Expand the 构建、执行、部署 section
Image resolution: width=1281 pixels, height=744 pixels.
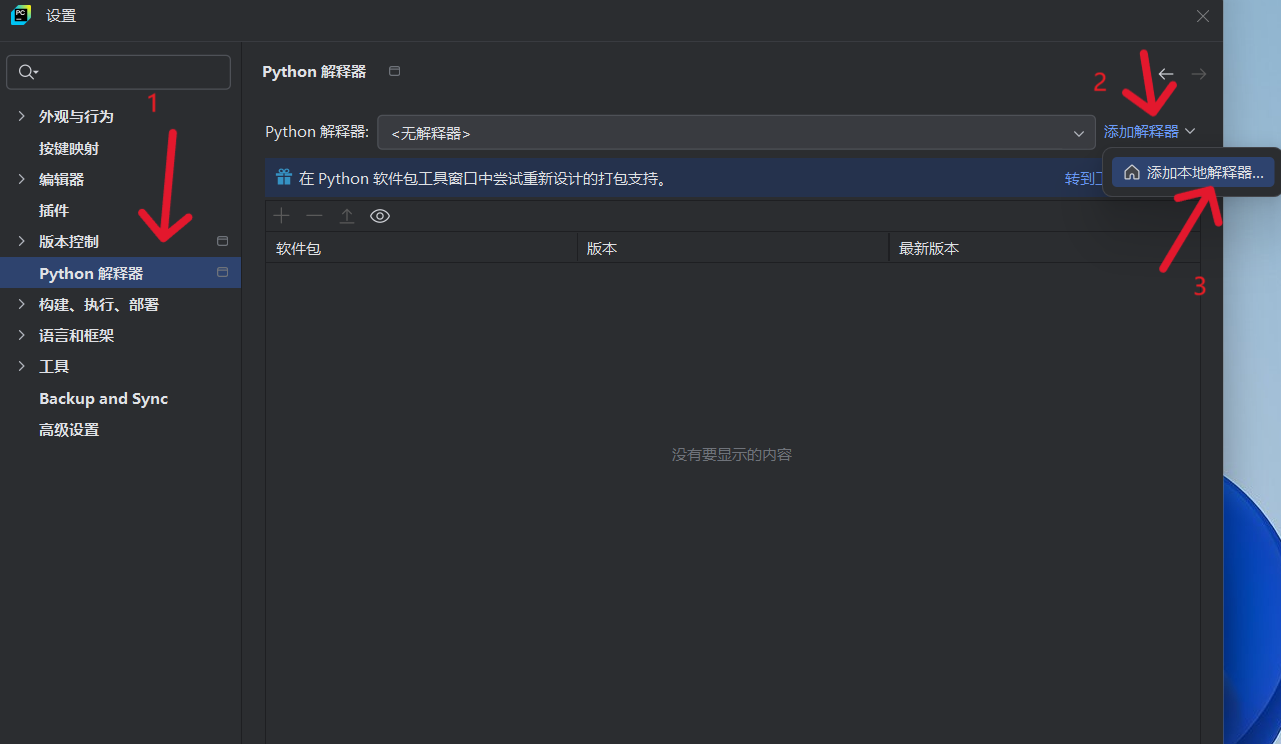click(21, 305)
